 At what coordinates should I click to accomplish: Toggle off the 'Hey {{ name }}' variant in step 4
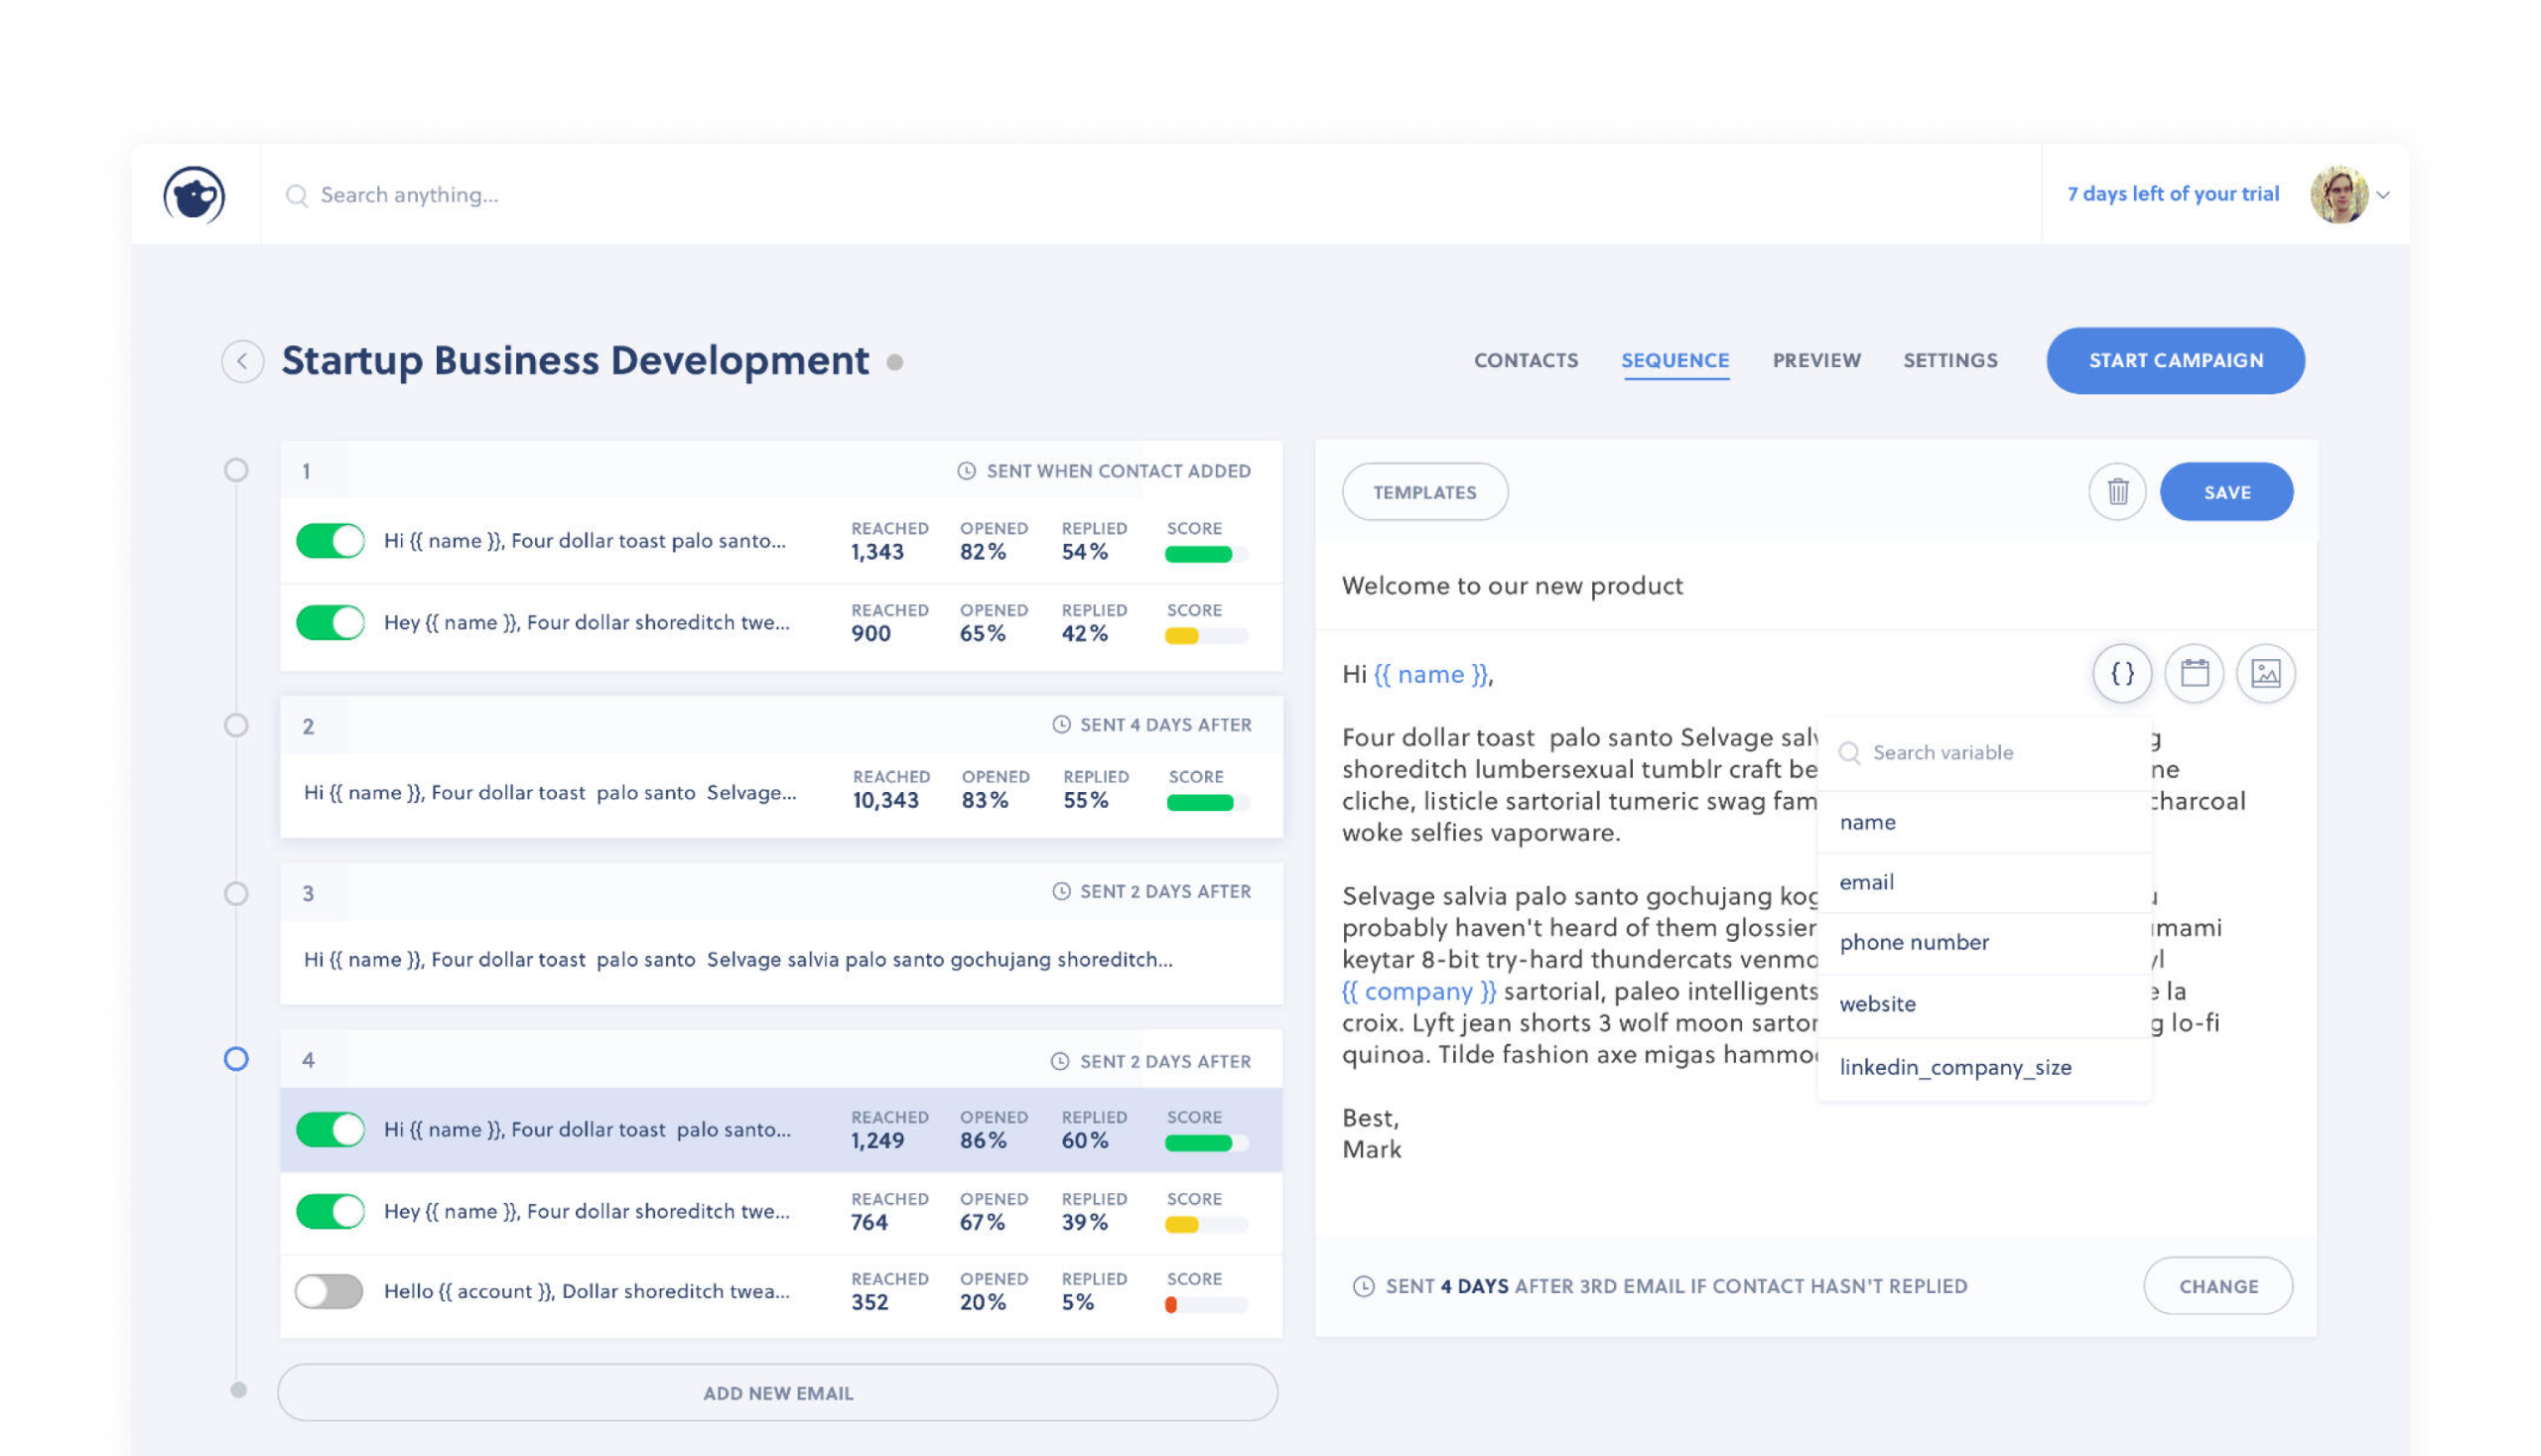(x=329, y=1211)
